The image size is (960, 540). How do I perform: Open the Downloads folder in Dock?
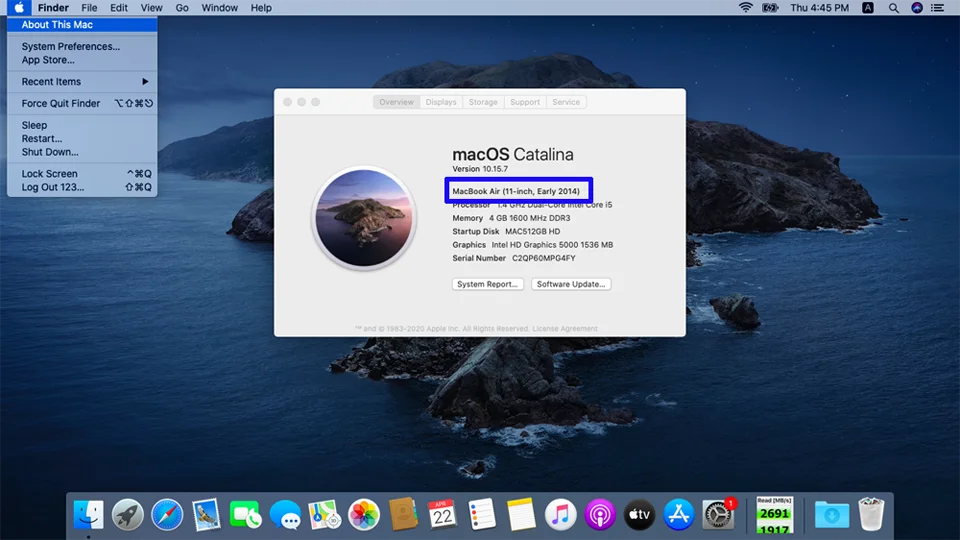(x=831, y=514)
